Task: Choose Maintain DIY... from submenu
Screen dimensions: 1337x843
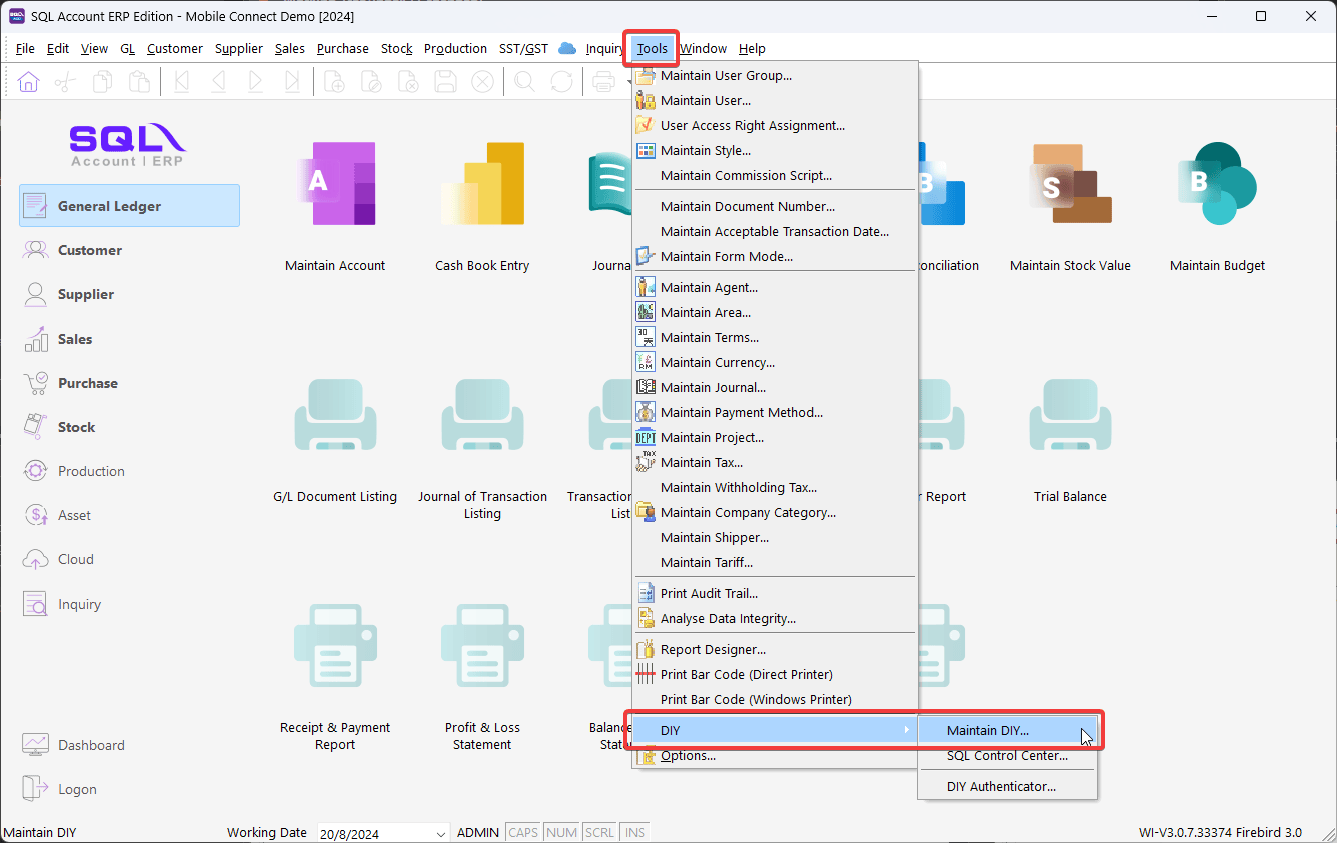Action: pos(988,731)
